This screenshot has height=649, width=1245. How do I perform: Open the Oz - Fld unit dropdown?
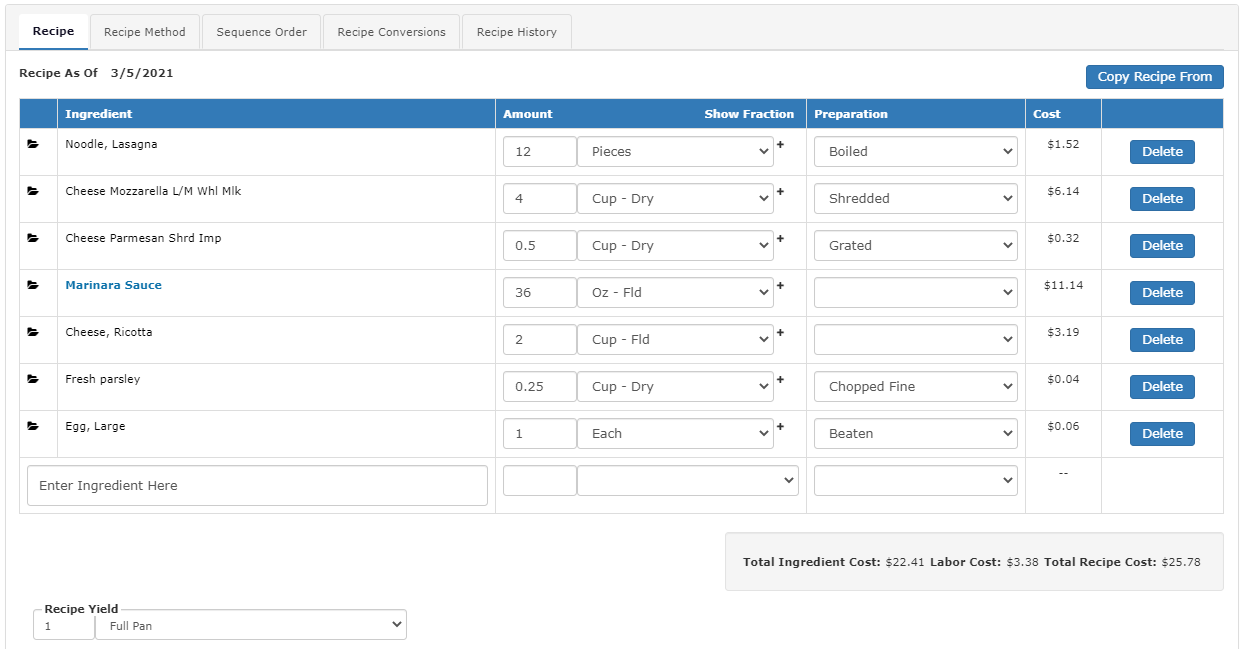pyautogui.click(x=675, y=293)
